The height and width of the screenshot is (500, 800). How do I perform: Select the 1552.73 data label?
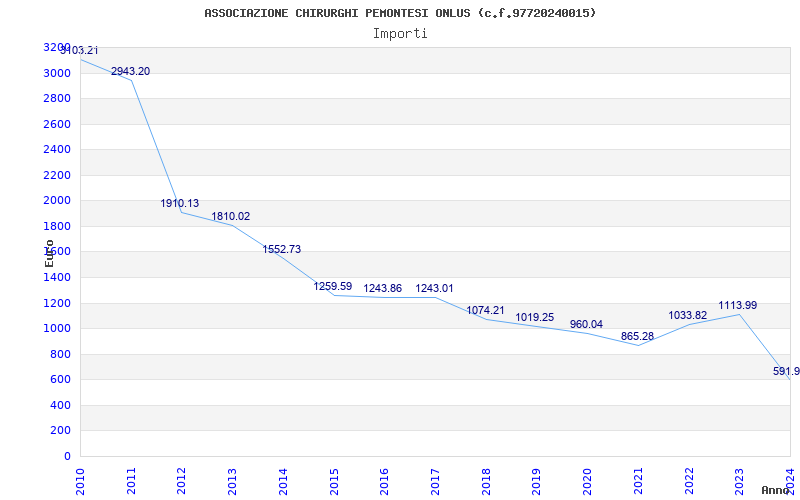pos(282,249)
